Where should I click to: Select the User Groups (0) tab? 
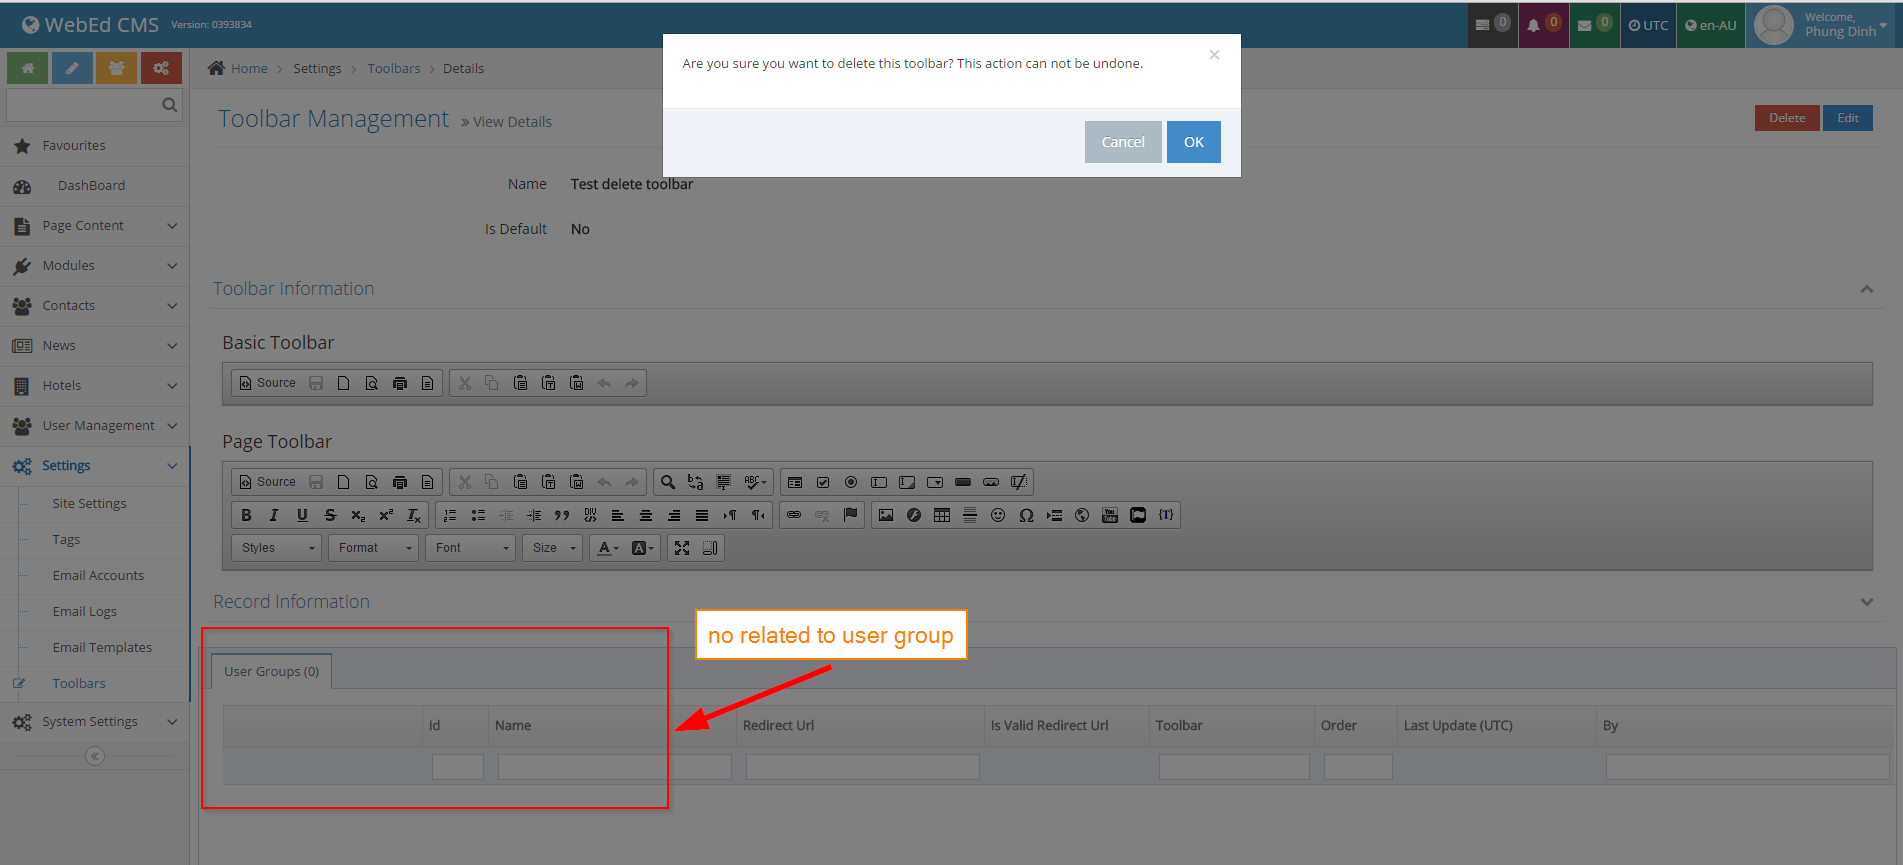click(x=271, y=671)
